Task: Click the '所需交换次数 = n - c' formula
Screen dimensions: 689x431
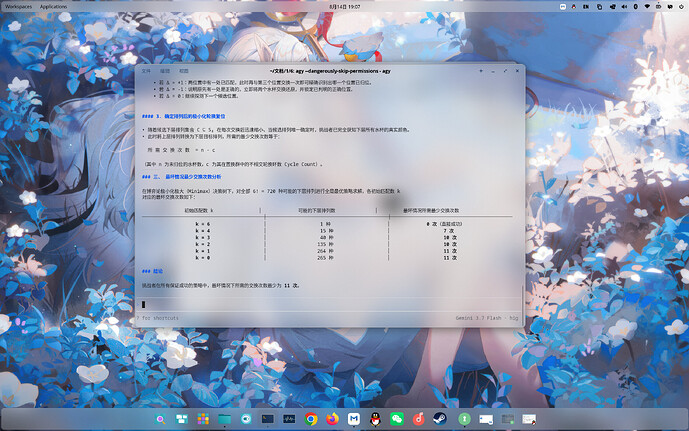Action: pyautogui.click(x=181, y=150)
